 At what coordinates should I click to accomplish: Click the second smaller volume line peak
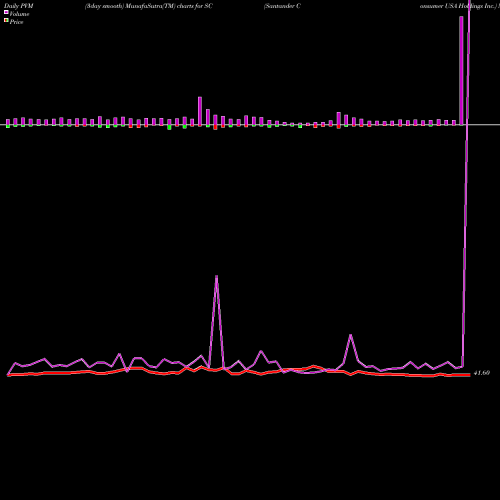(x=351, y=335)
